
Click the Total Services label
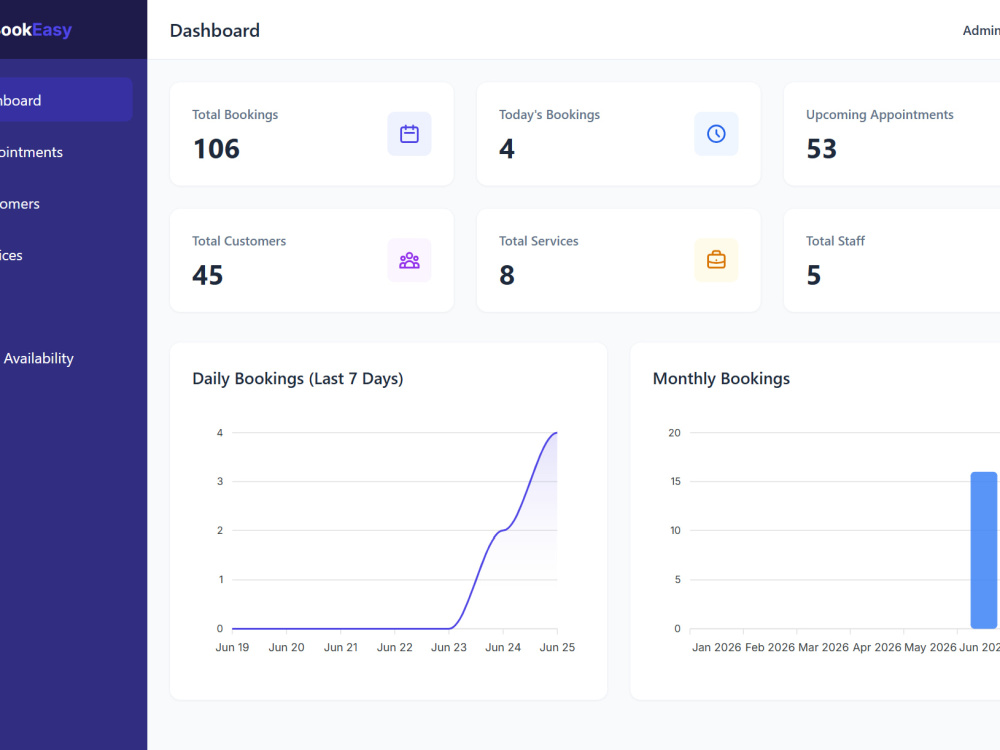539,241
